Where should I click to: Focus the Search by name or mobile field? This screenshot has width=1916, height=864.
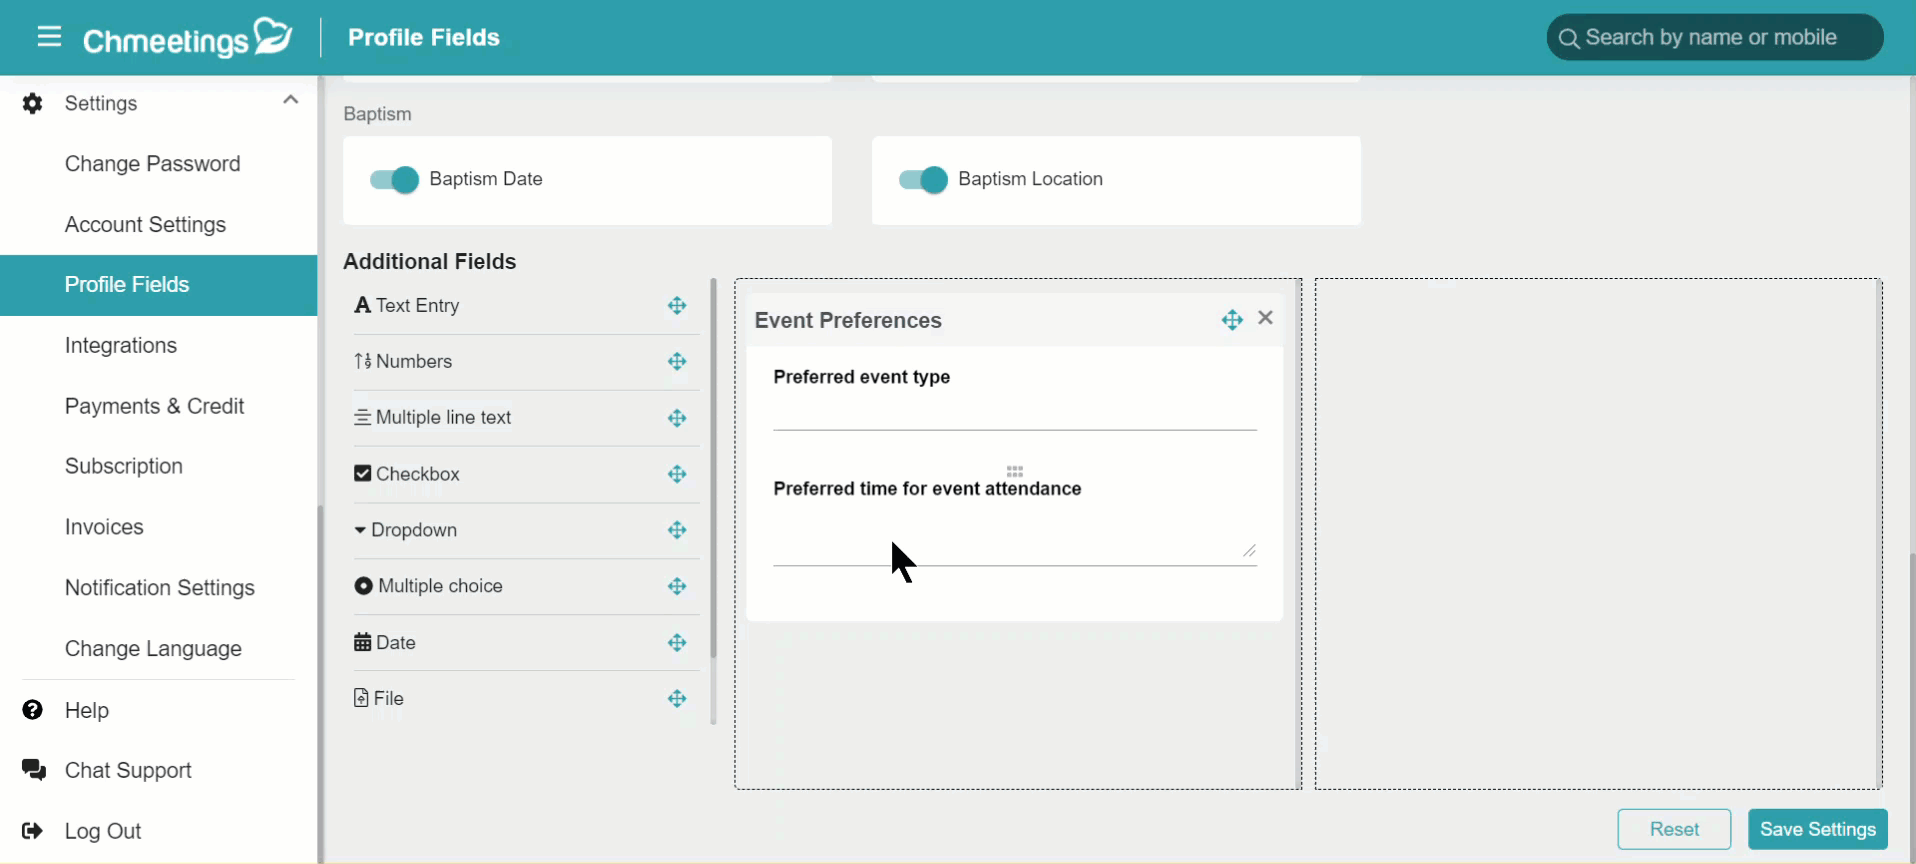1715,37
